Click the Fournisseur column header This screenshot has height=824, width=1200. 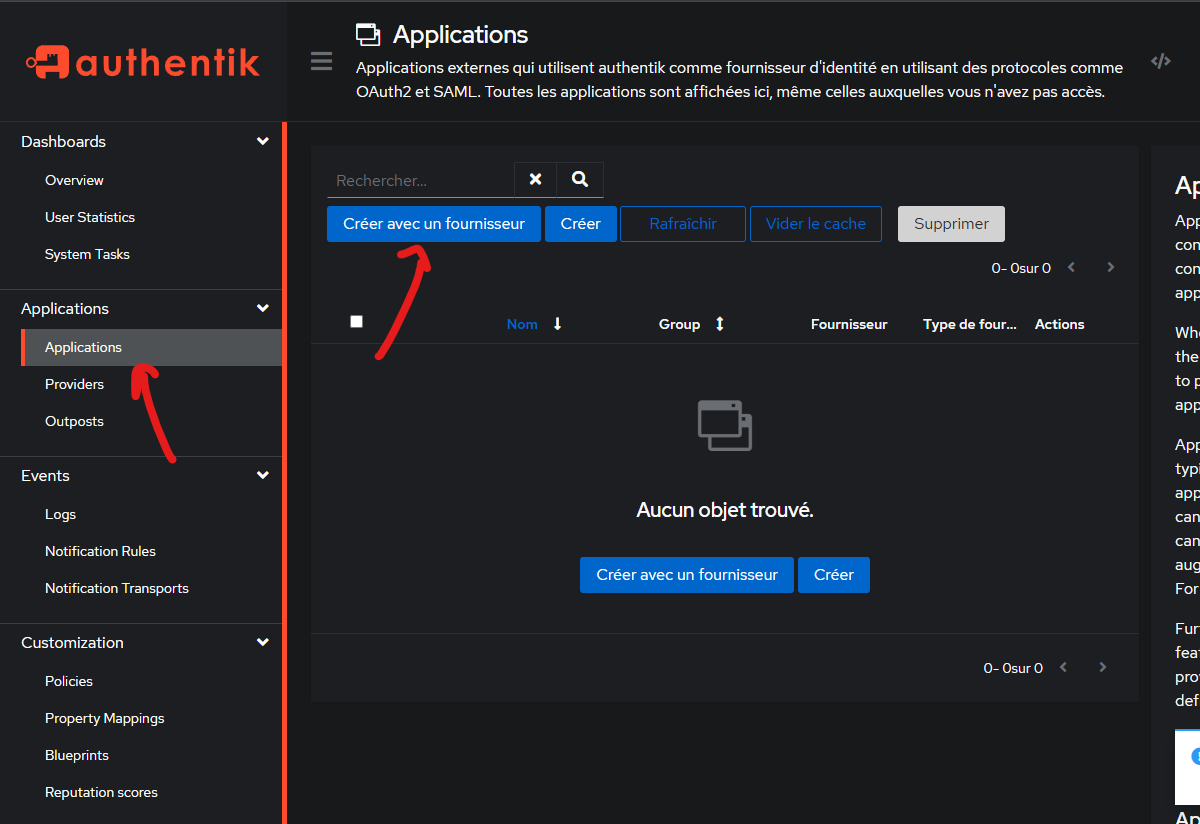pyautogui.click(x=849, y=324)
